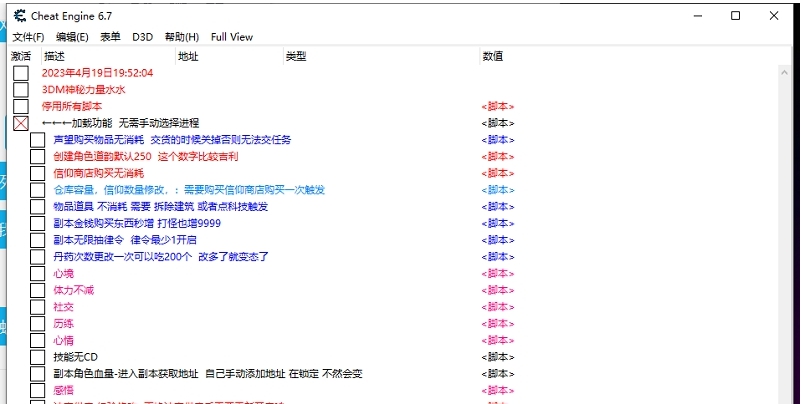
Task: Enable the 物品道具 不消耗 checkbox
Action: click(37, 207)
